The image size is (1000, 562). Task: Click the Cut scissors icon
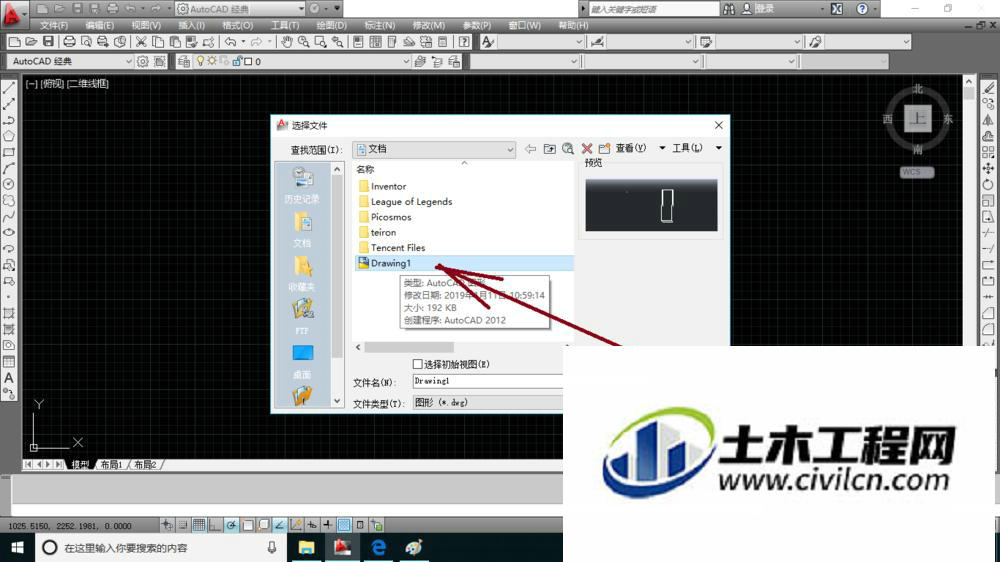coord(141,42)
